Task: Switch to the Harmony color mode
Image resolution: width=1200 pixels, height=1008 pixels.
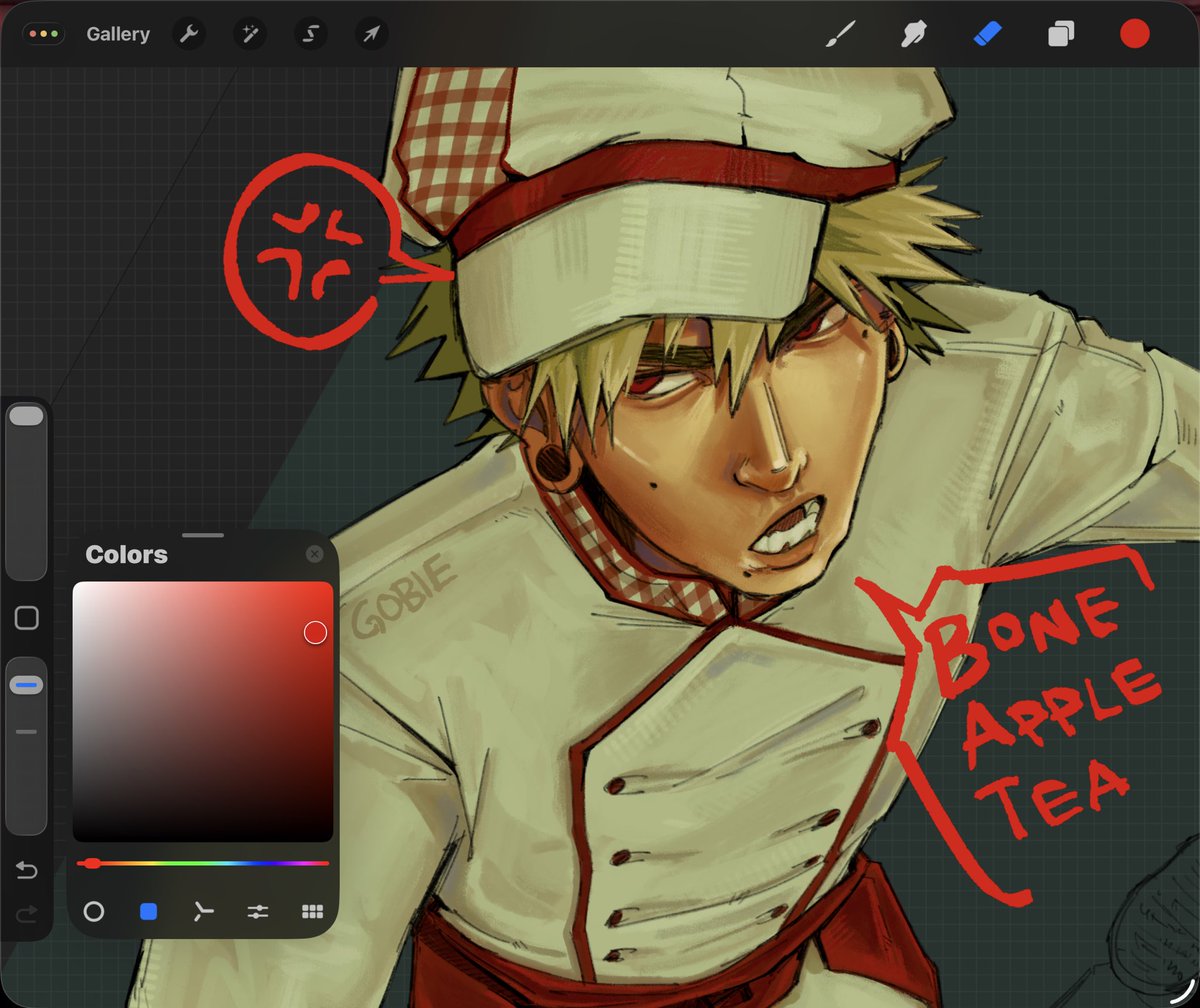Action: point(204,911)
